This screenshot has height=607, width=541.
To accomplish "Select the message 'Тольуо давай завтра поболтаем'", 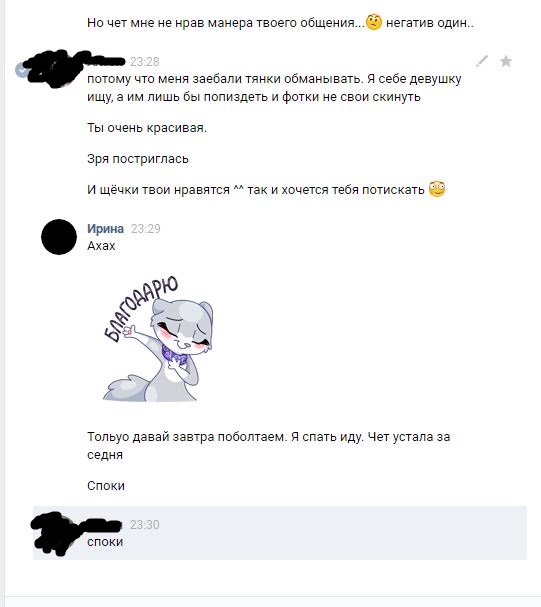I will pos(269,445).
